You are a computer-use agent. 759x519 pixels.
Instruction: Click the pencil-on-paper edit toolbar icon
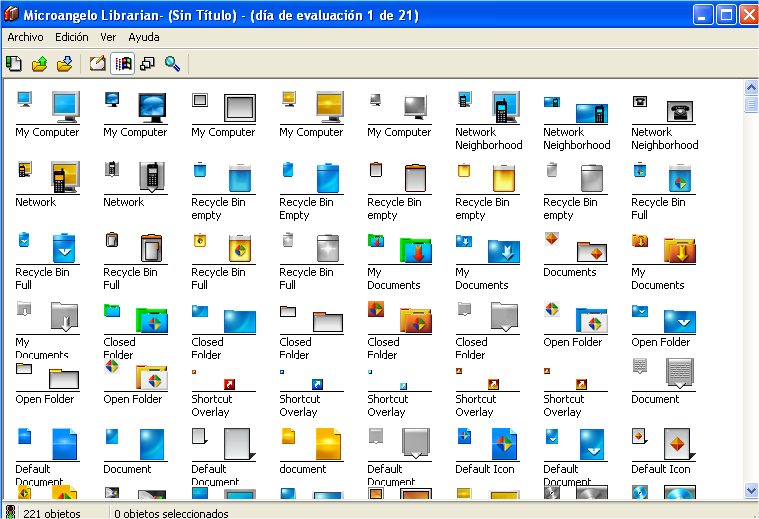click(x=97, y=63)
